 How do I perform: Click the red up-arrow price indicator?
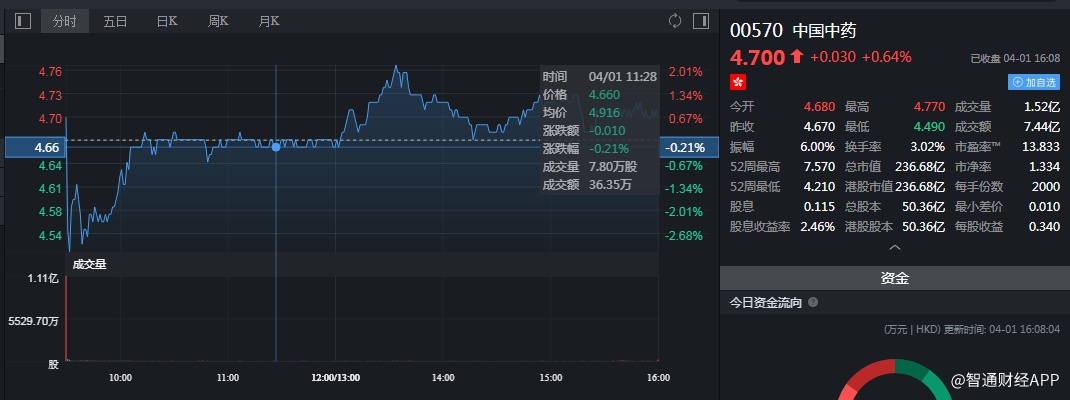(x=796, y=57)
